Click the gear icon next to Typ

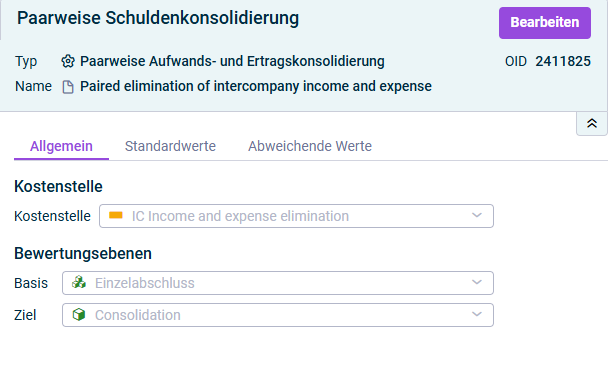click(x=68, y=61)
